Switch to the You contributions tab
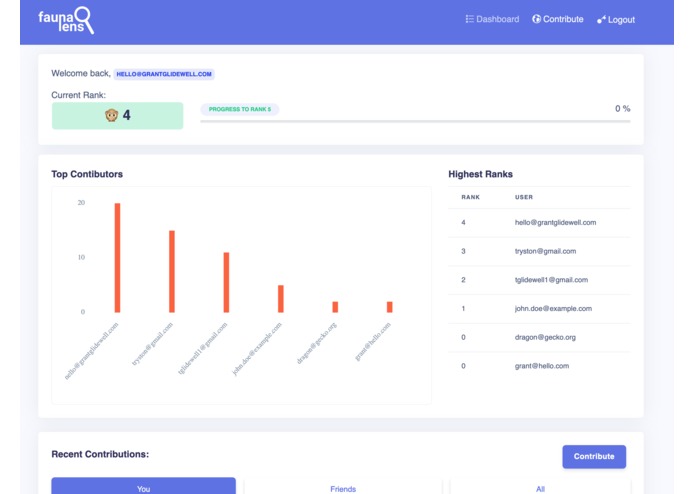 pyautogui.click(x=144, y=486)
